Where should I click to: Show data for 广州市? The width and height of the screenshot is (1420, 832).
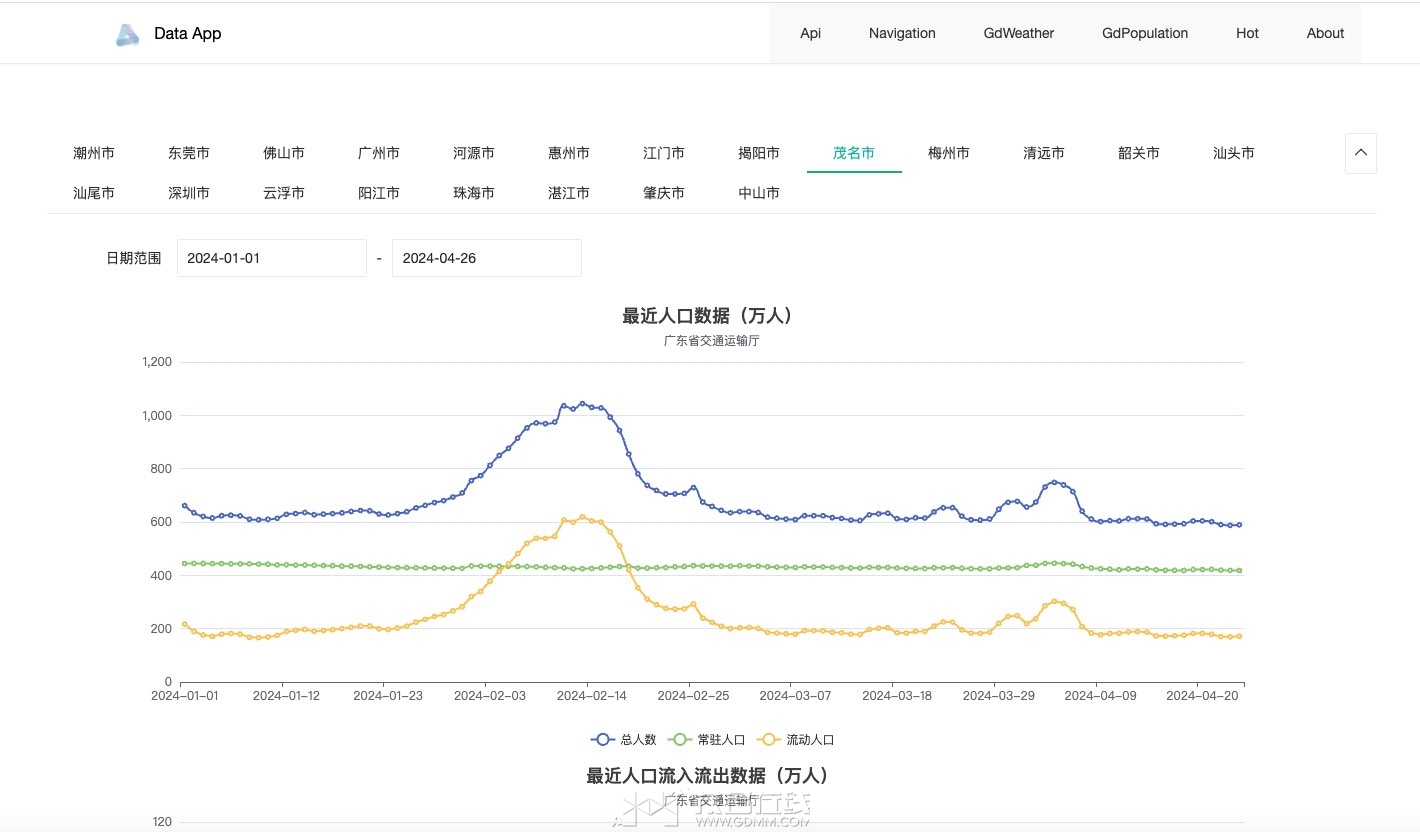pyautogui.click(x=379, y=153)
